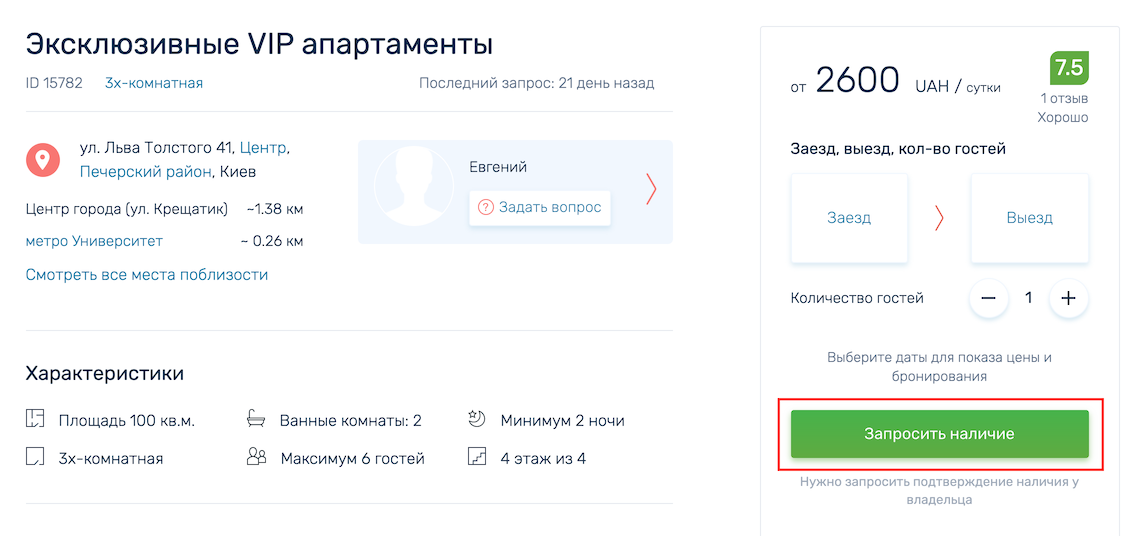The height and width of the screenshot is (536, 1137).
Task: Click the Последний запрос: 21 день назад text
Action: [x=537, y=83]
